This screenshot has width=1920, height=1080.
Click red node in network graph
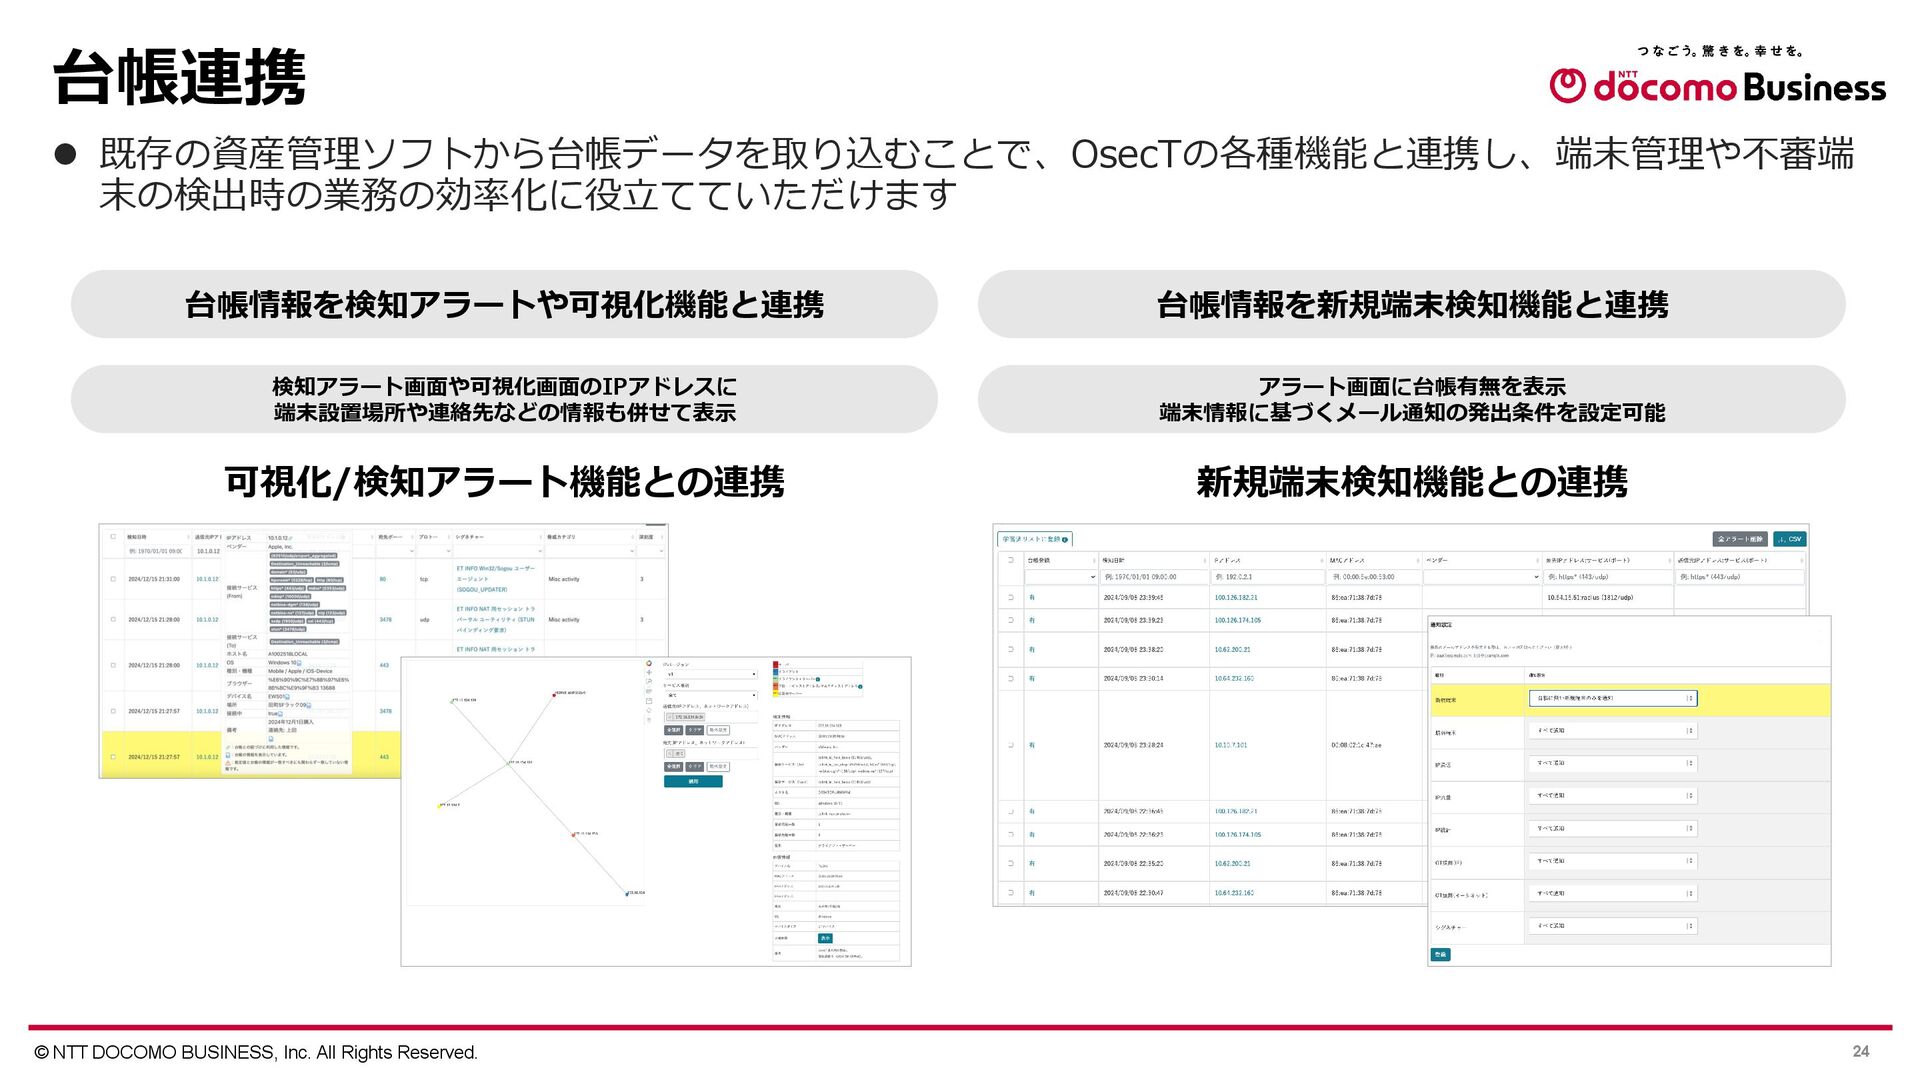coord(554,694)
